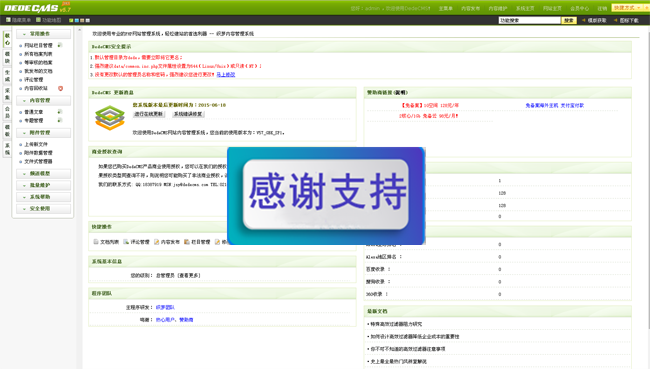This screenshot has width=650, height=369.
Task: Switch to the 会员 vertical tab
Action: pos(7,112)
